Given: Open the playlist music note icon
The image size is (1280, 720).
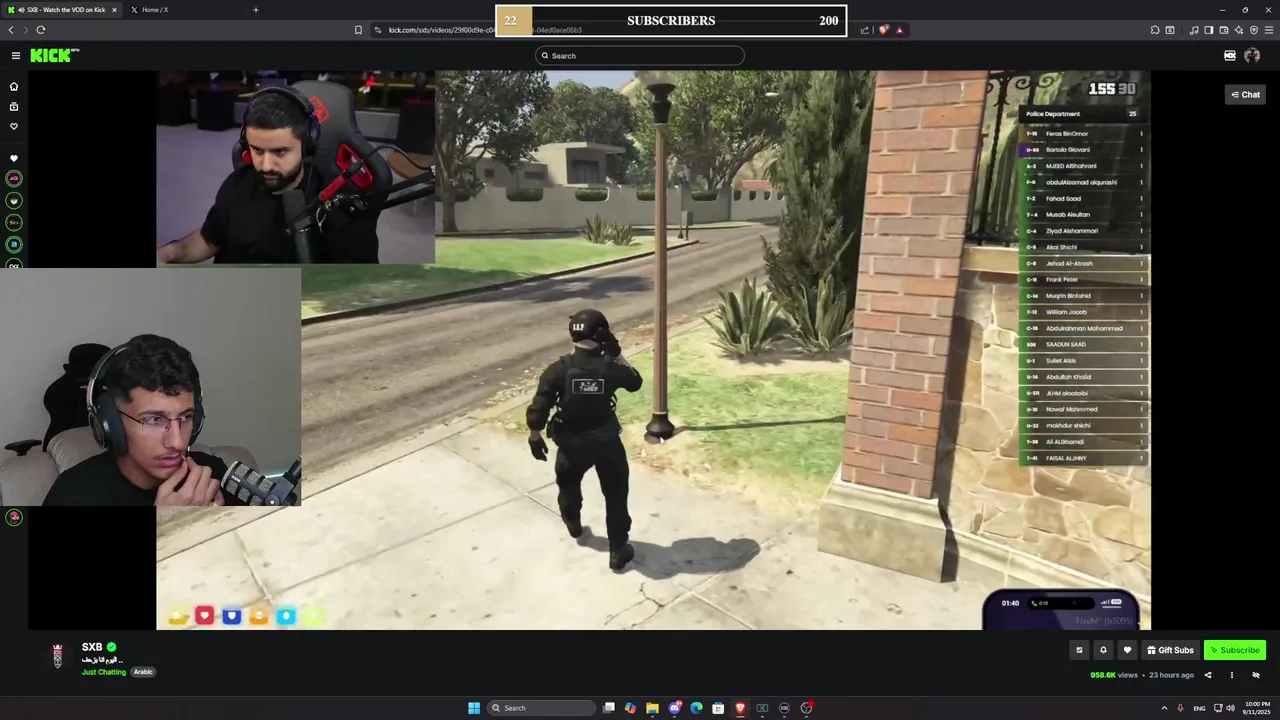Looking at the screenshot, I should [x=1194, y=30].
